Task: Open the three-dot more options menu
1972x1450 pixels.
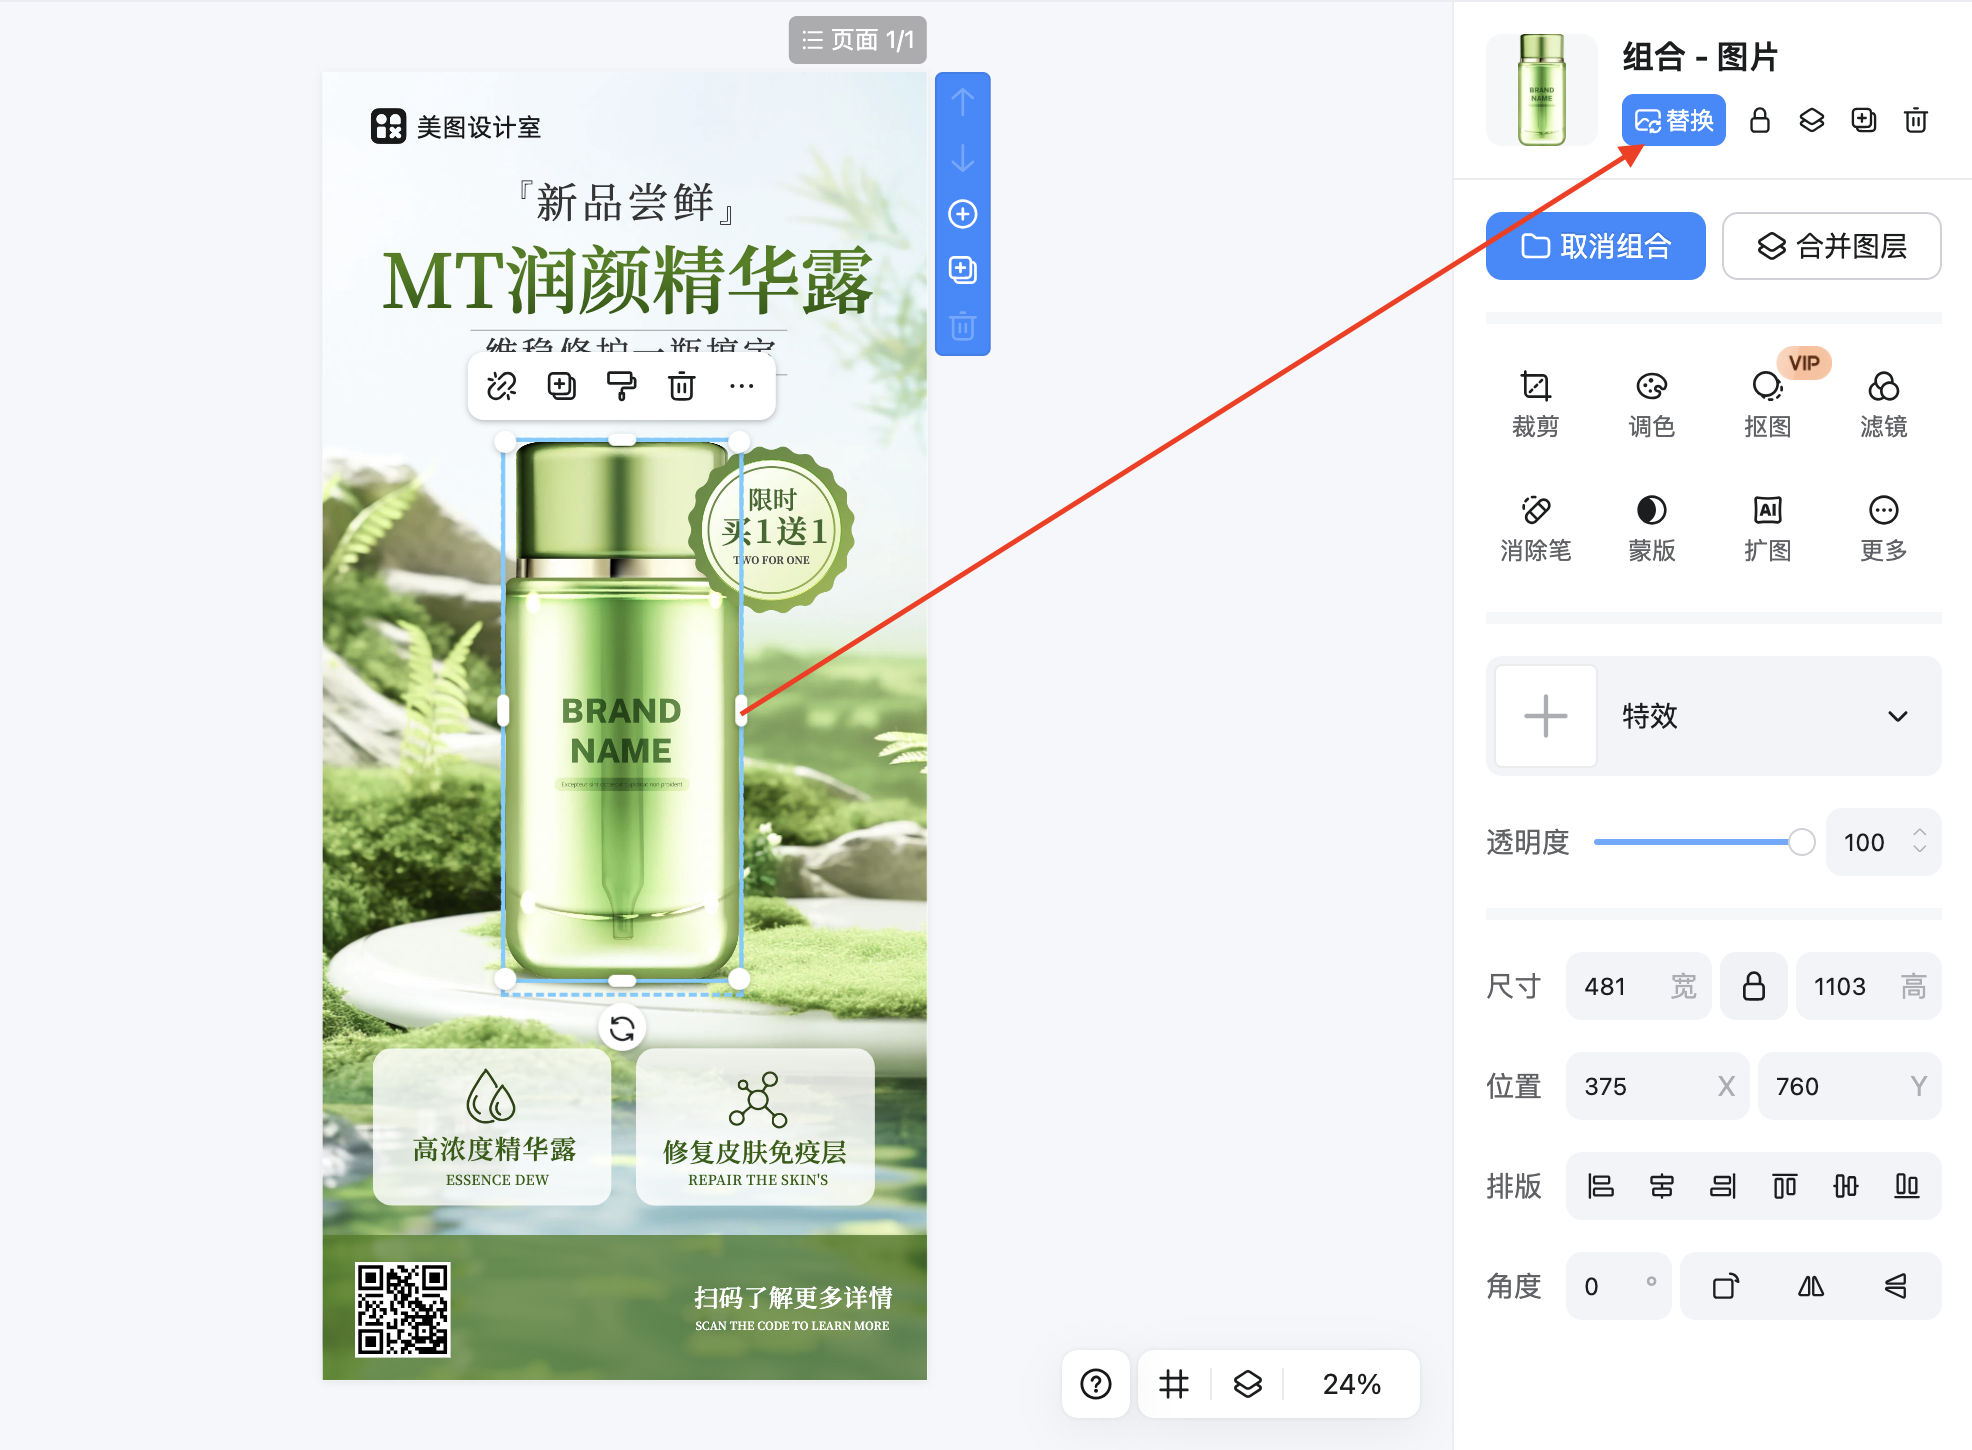Action: click(741, 386)
